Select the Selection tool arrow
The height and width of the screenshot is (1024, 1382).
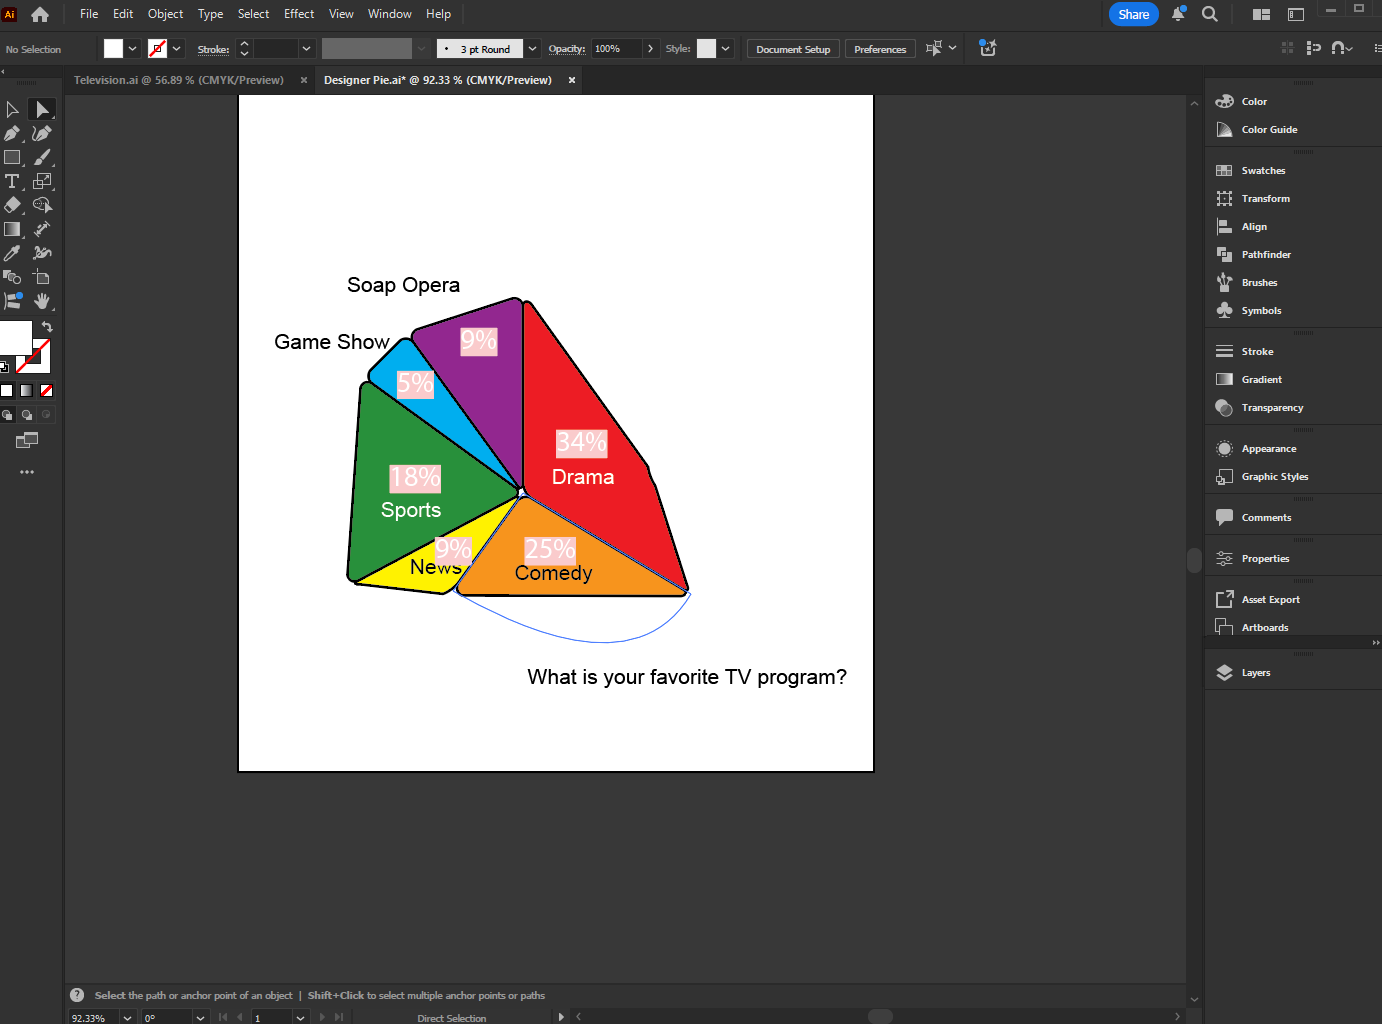click(x=12, y=109)
